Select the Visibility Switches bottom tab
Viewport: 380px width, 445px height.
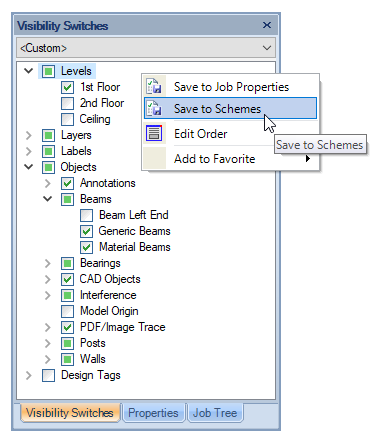(x=70, y=413)
